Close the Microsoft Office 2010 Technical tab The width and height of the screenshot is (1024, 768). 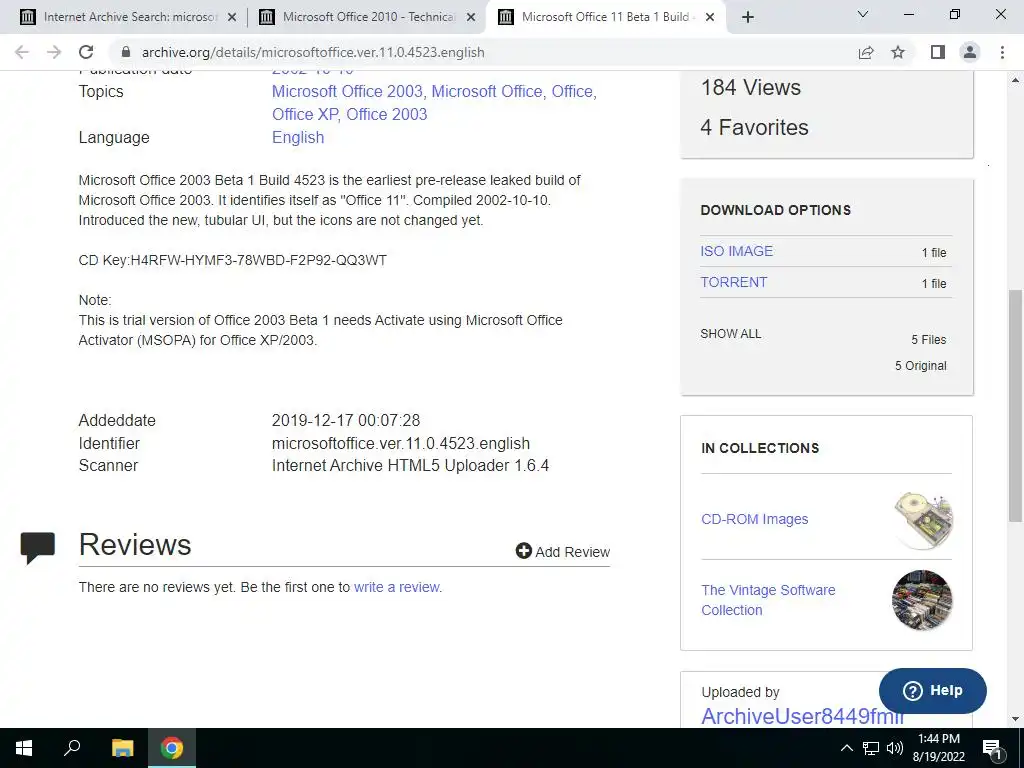pos(471,18)
